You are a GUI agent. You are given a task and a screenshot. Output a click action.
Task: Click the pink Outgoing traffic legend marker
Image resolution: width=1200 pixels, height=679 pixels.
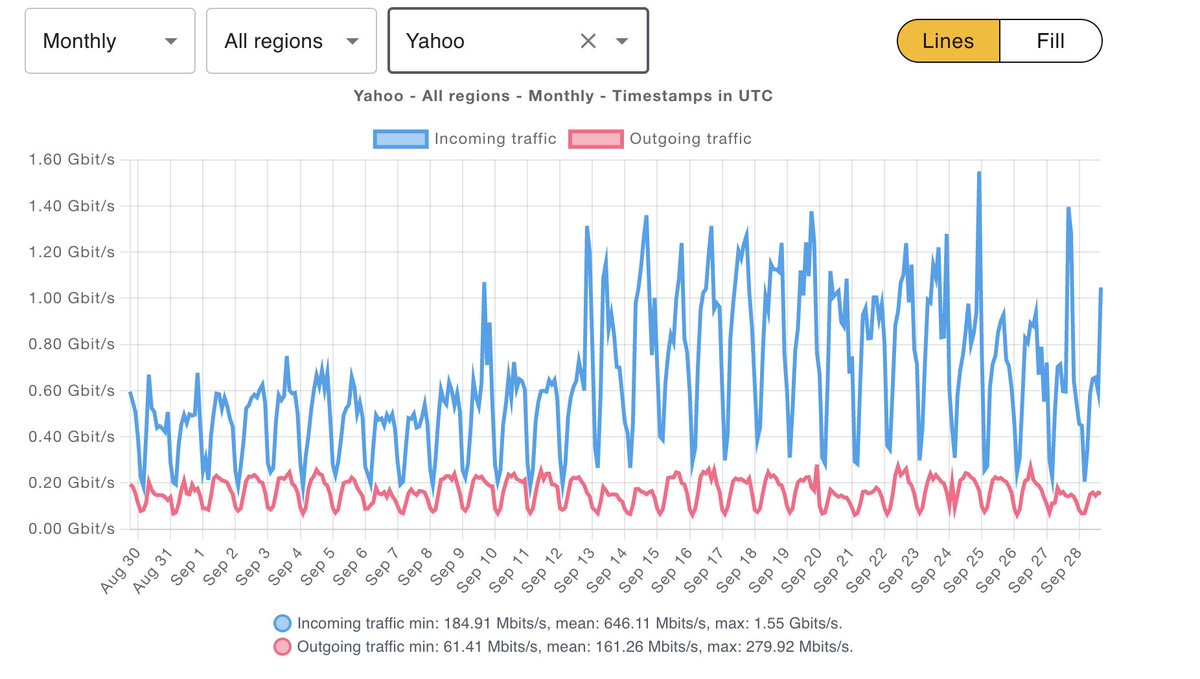pyautogui.click(x=594, y=138)
